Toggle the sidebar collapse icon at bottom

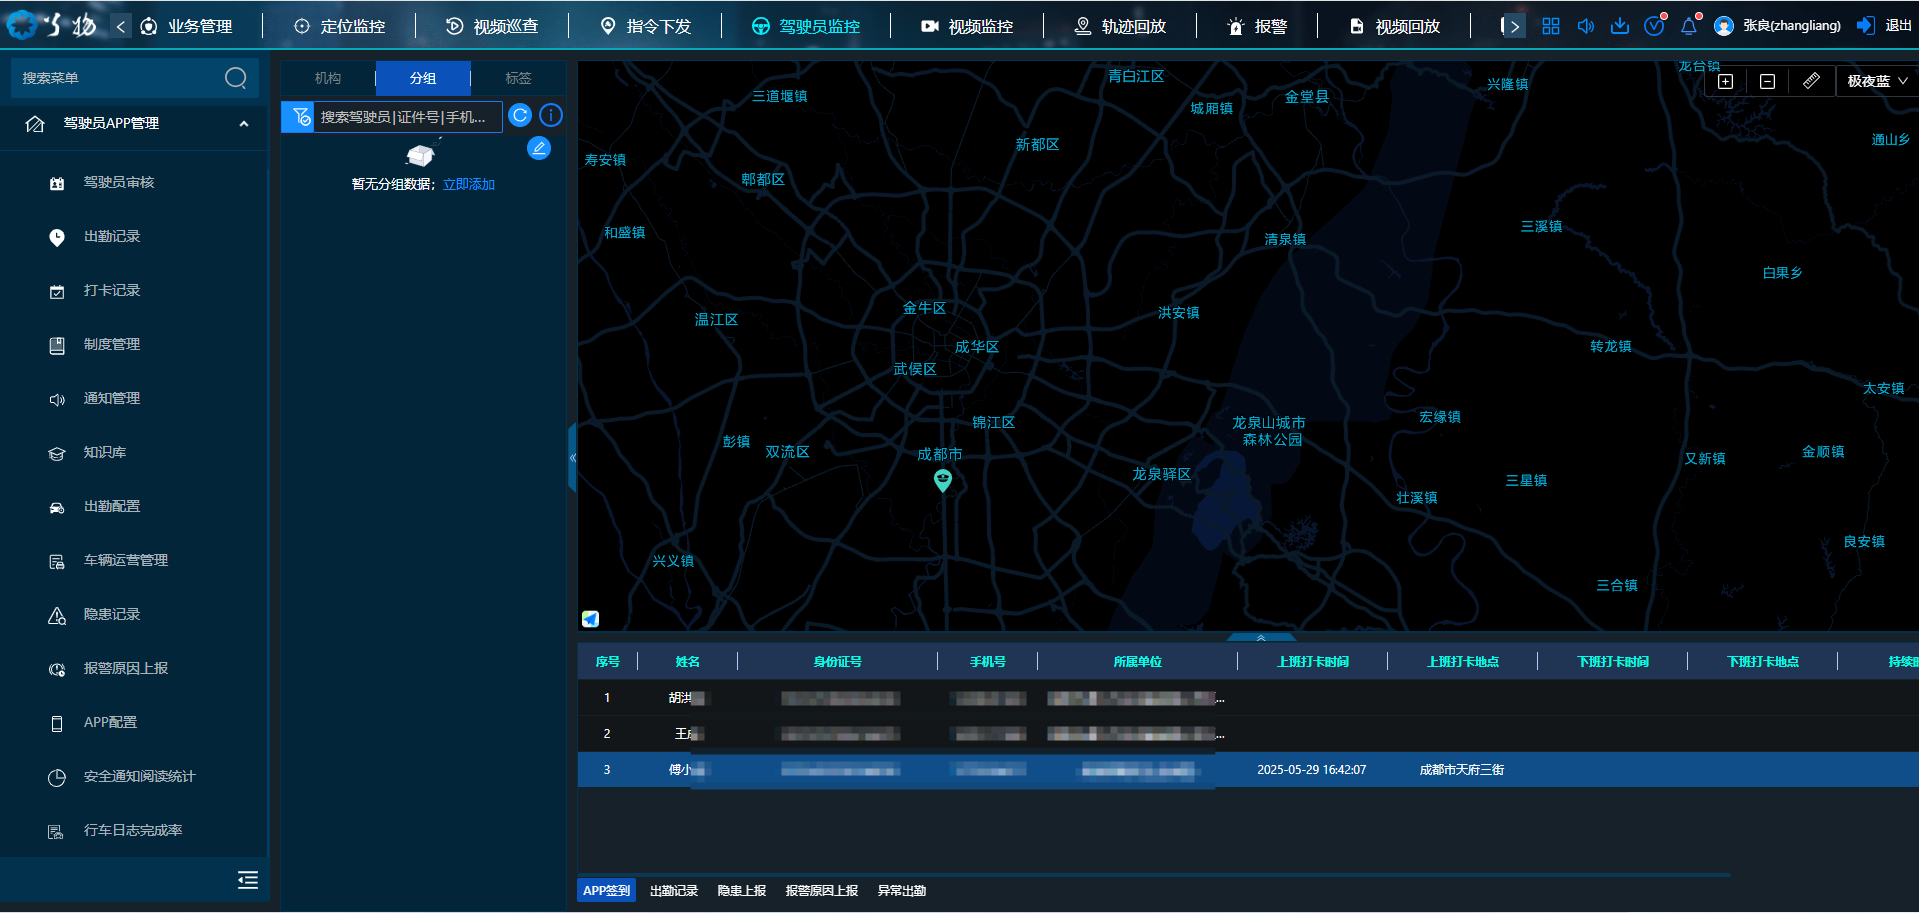[x=247, y=880]
